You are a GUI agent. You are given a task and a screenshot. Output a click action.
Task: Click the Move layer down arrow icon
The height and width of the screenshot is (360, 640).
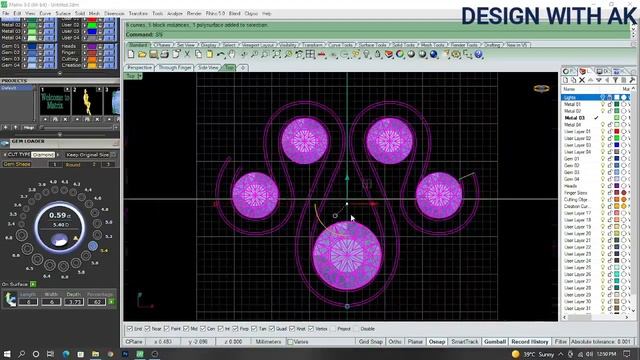(x=599, y=80)
